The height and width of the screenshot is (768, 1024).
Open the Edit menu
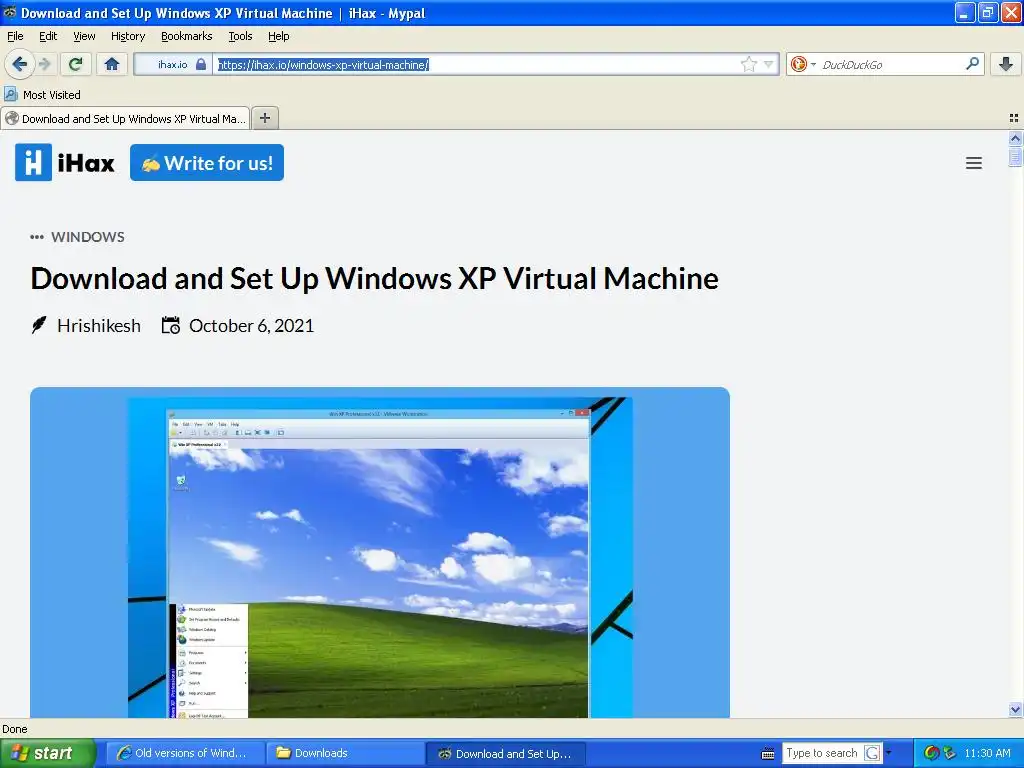(48, 36)
